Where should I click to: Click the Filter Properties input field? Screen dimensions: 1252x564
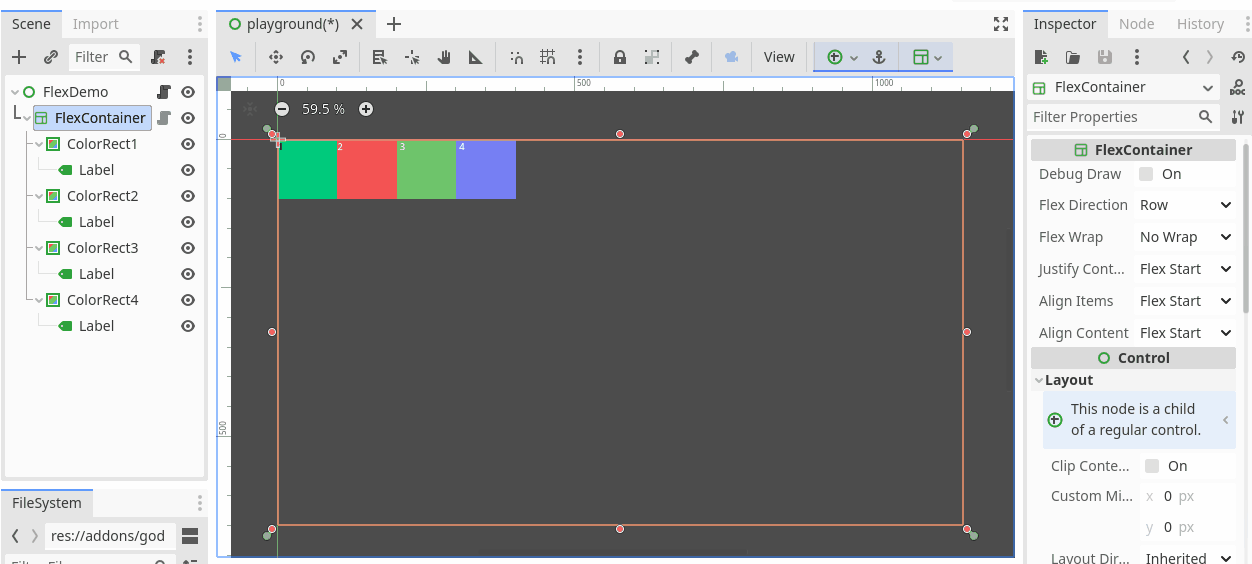pyautogui.click(x=1123, y=117)
